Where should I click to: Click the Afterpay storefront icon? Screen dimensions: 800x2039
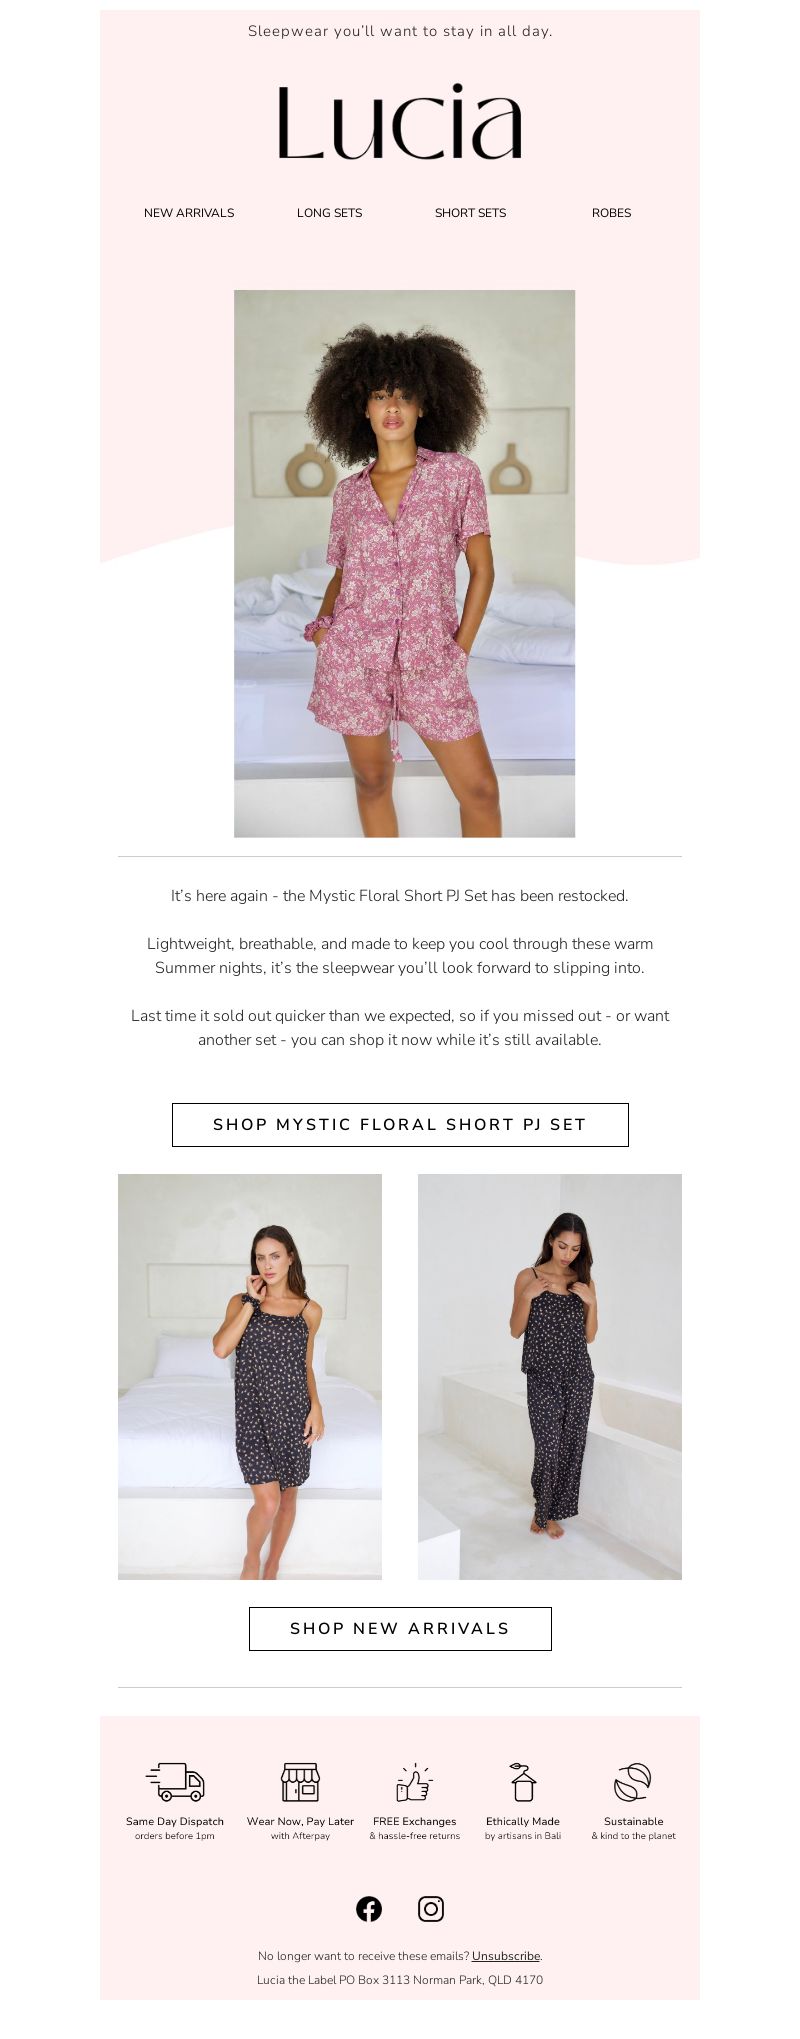(300, 1782)
